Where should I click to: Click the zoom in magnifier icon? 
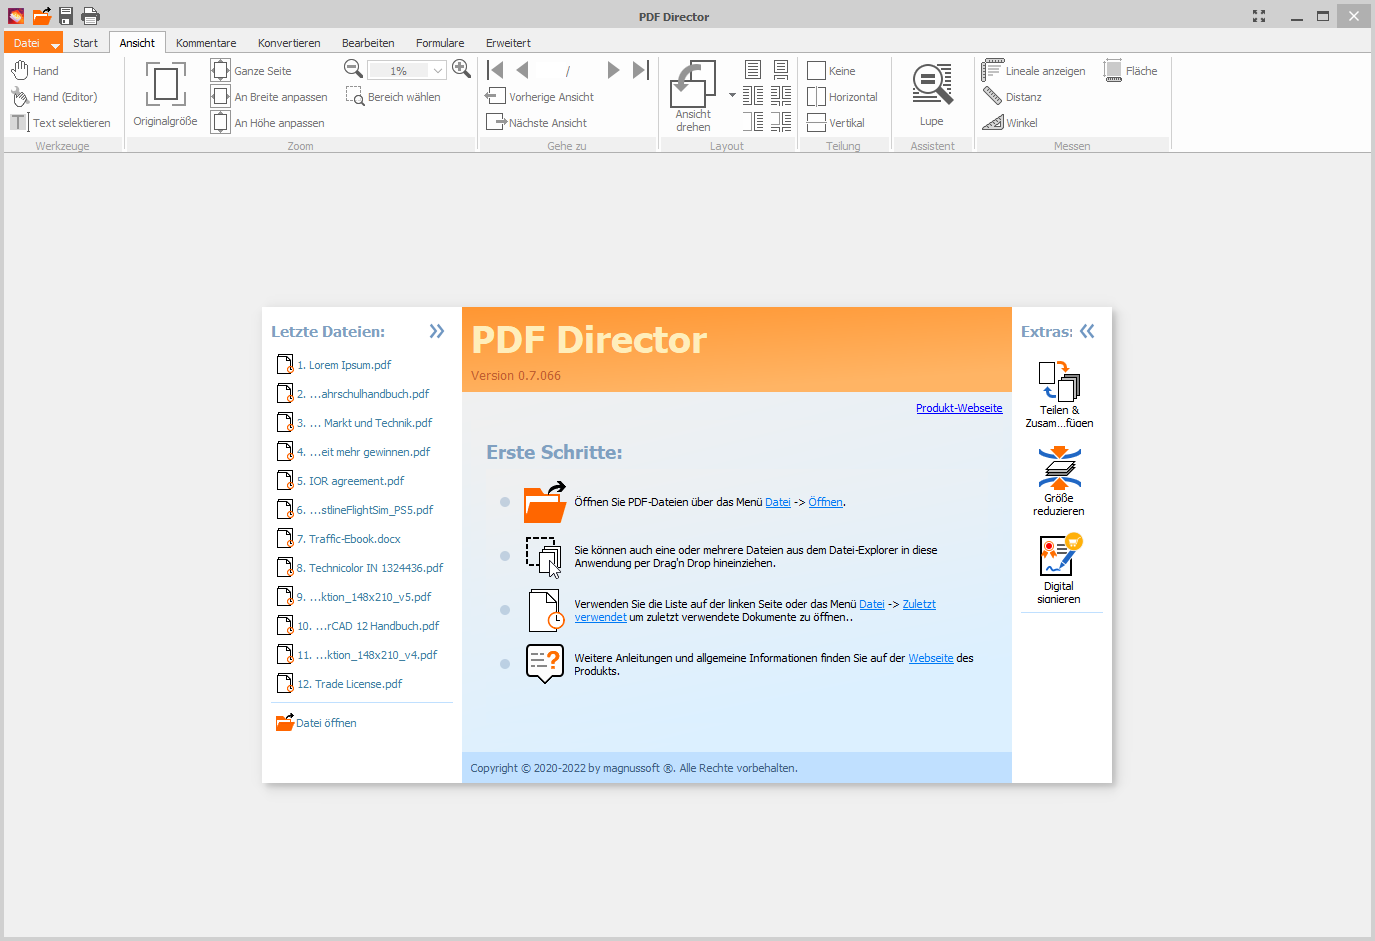click(x=461, y=69)
